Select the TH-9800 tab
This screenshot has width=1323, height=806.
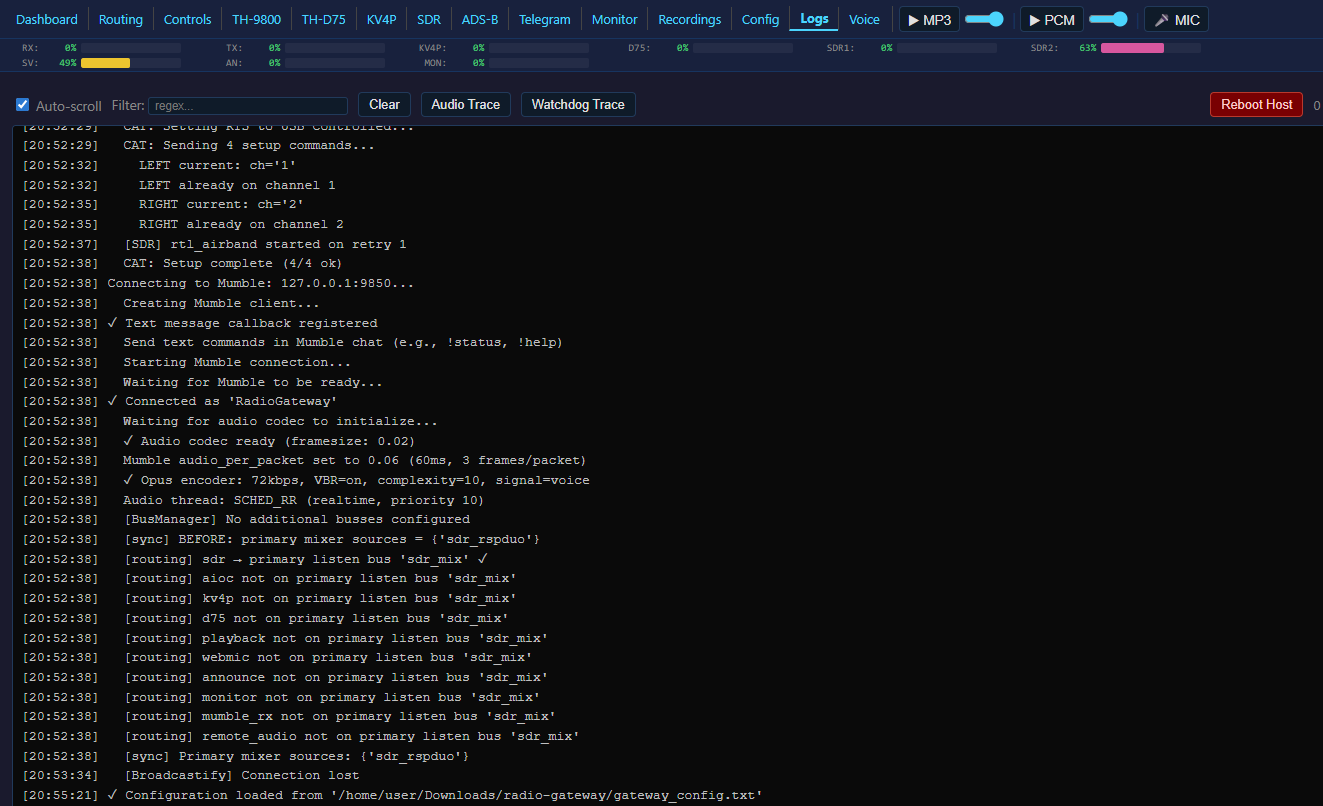coord(257,19)
